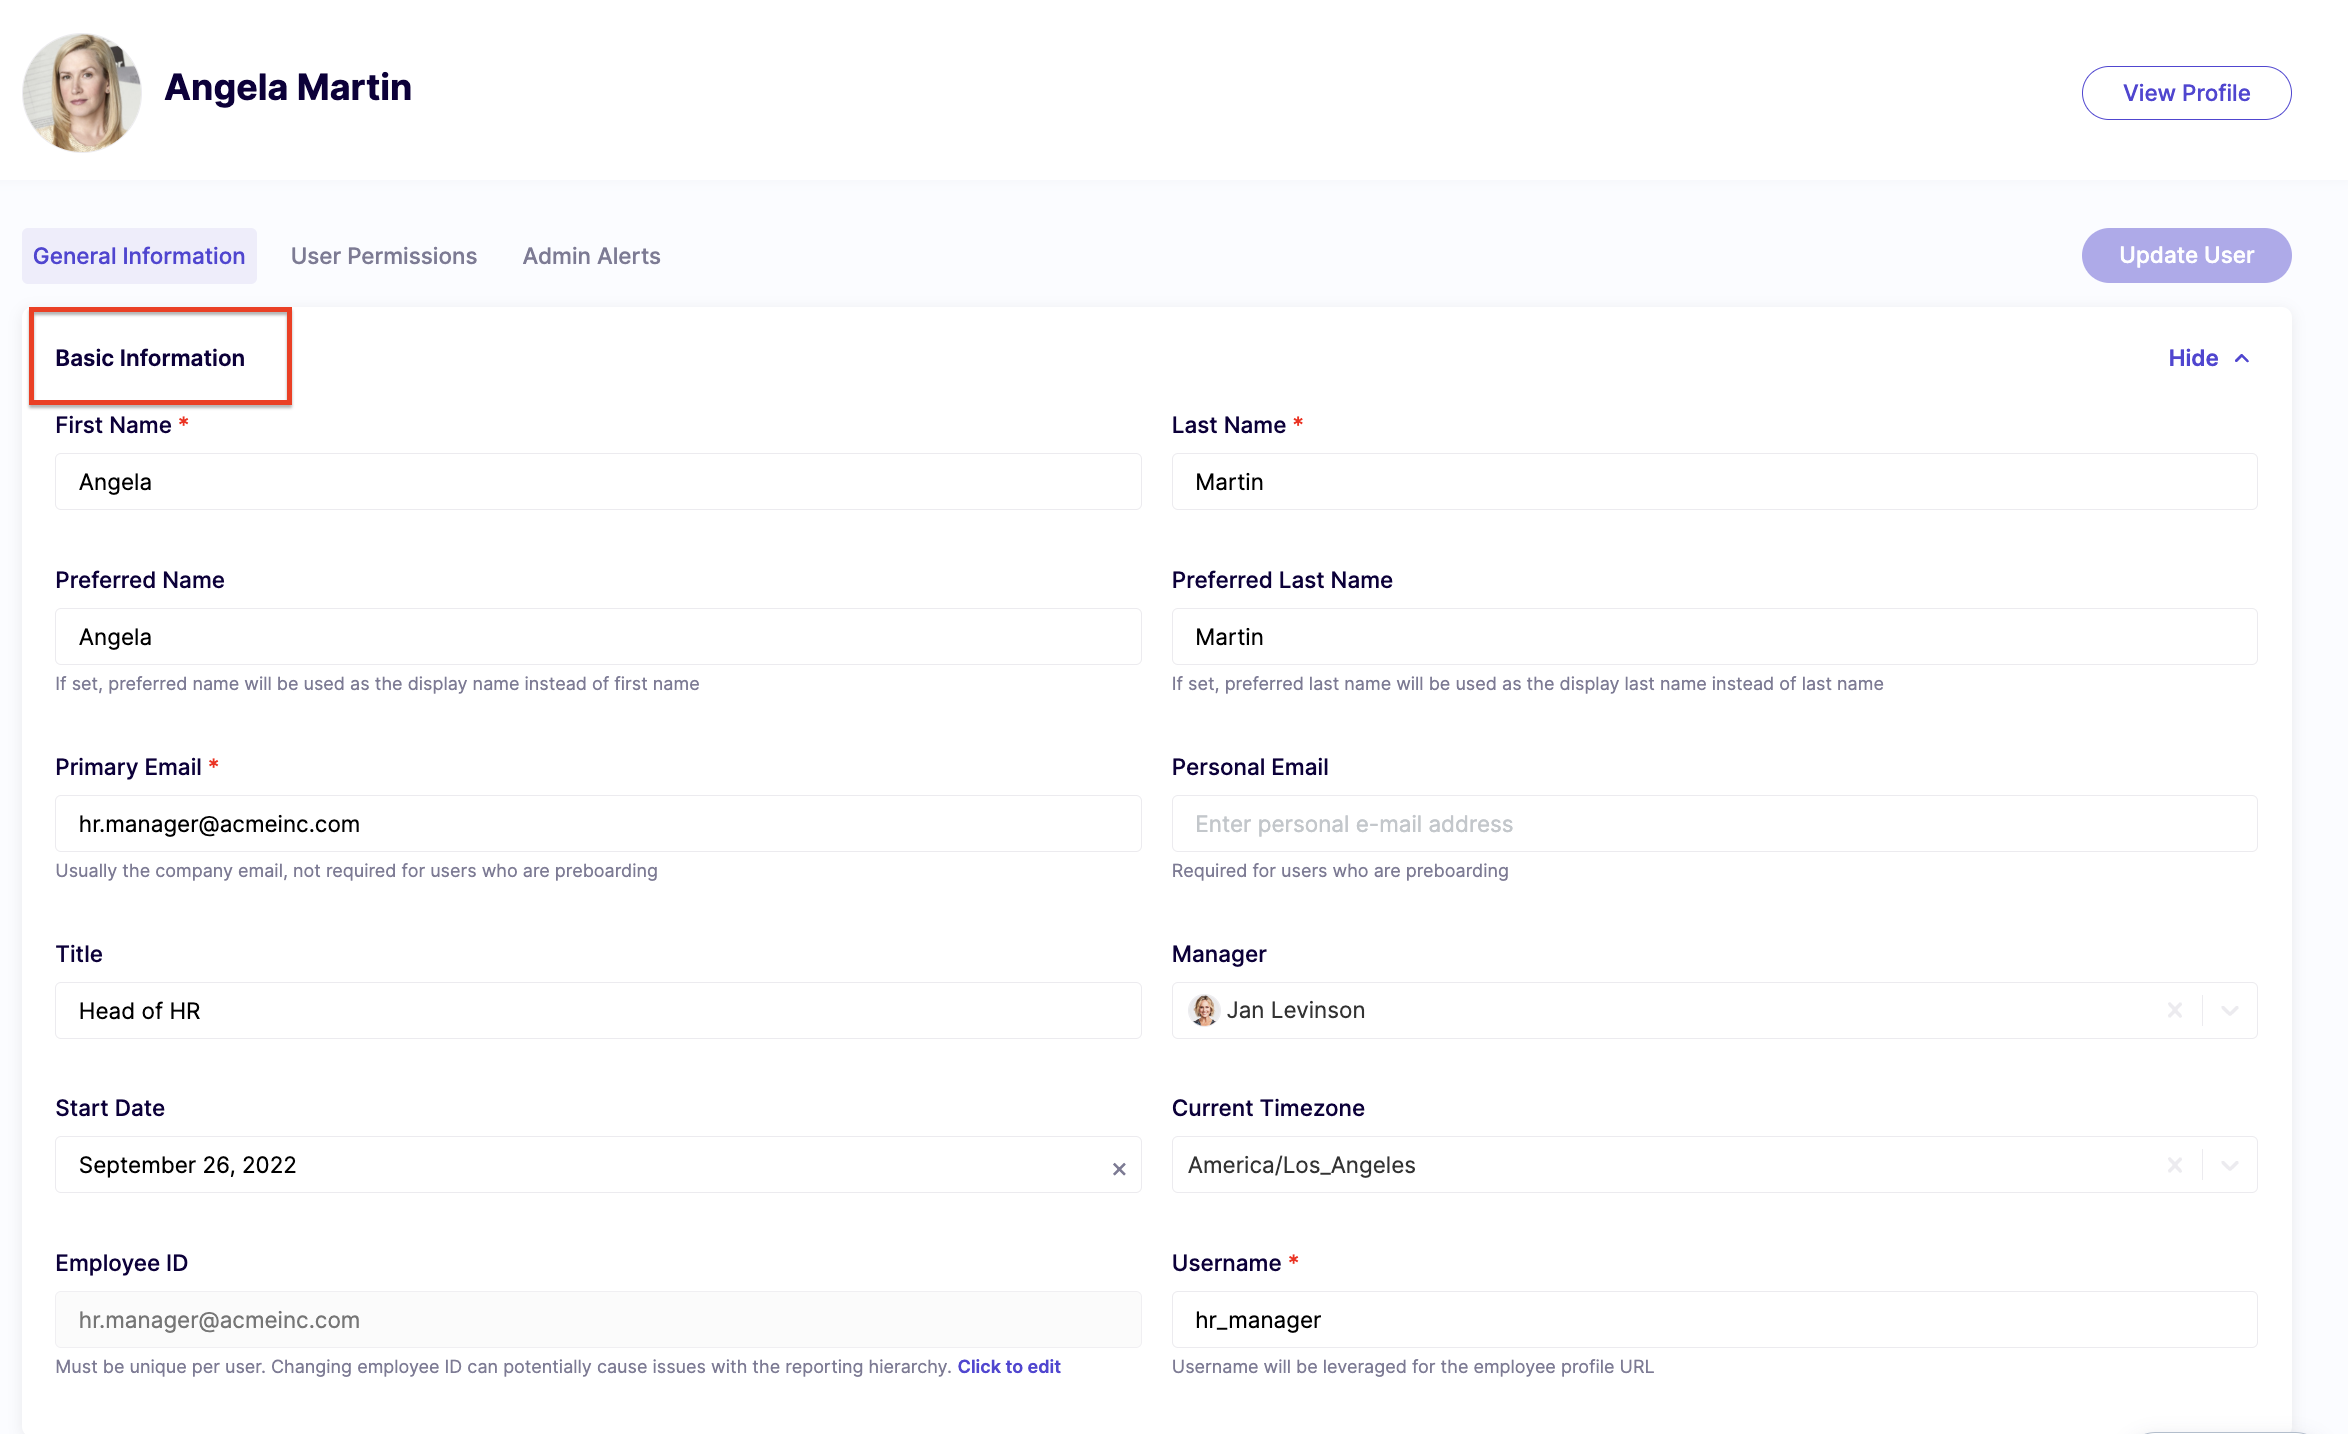Open the View Profile button
The height and width of the screenshot is (1434, 2348).
click(x=2186, y=93)
